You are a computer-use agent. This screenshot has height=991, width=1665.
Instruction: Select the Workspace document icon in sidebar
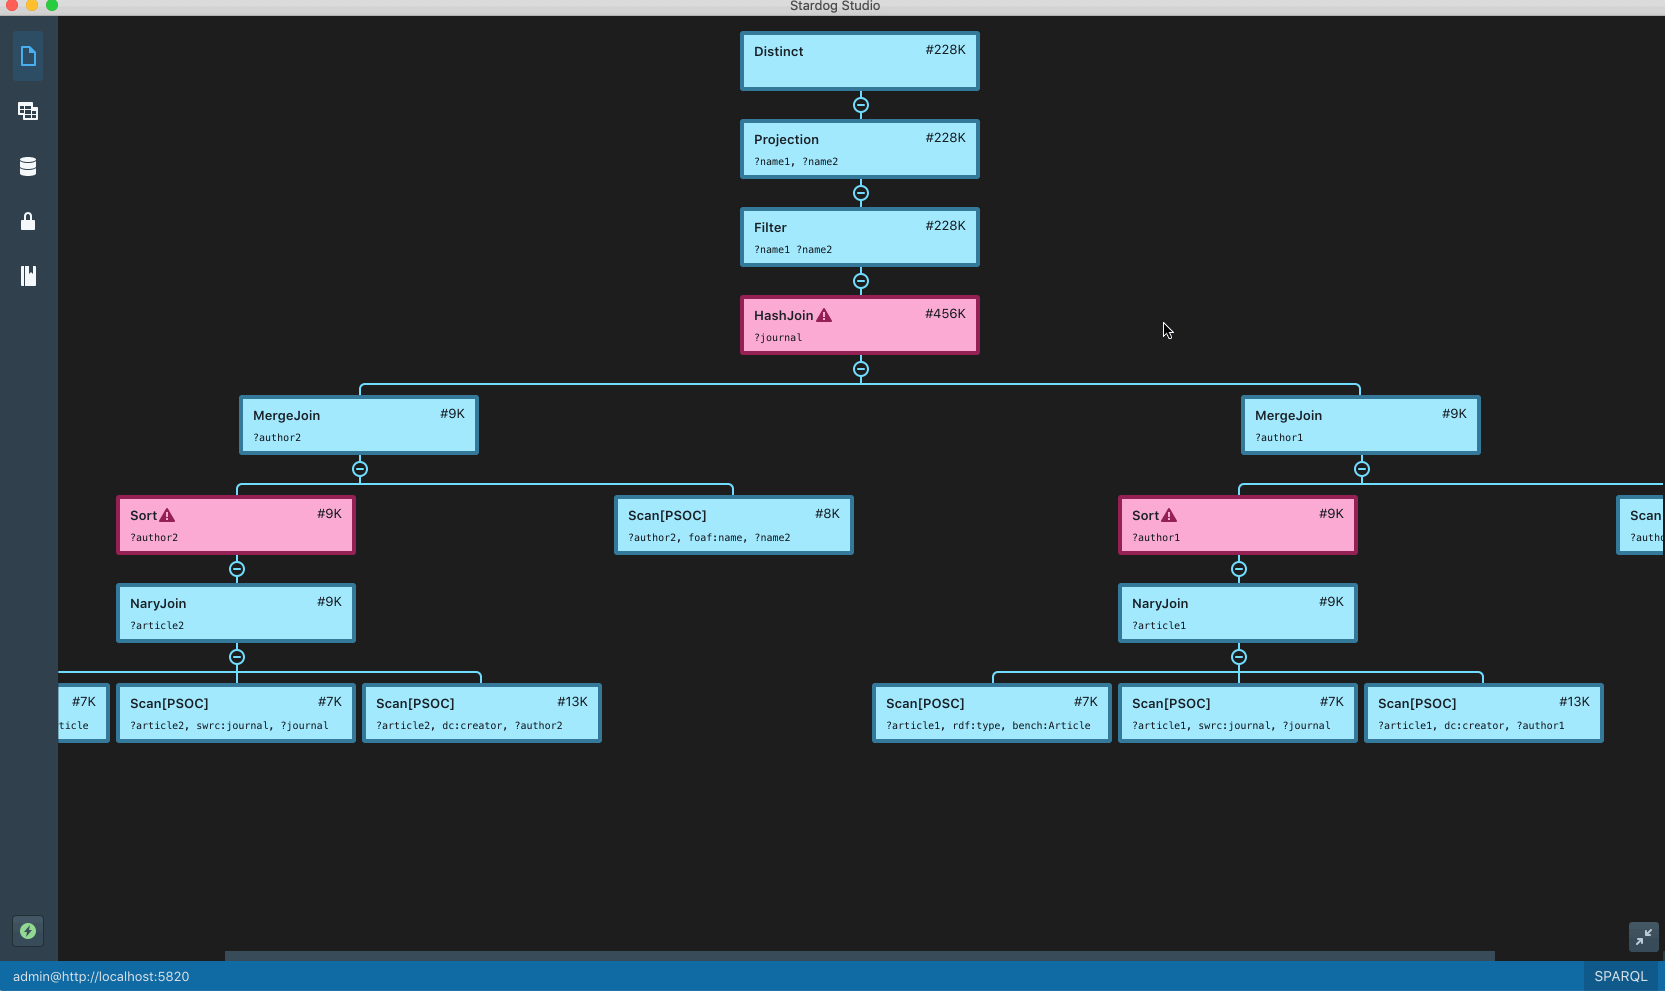coord(28,56)
